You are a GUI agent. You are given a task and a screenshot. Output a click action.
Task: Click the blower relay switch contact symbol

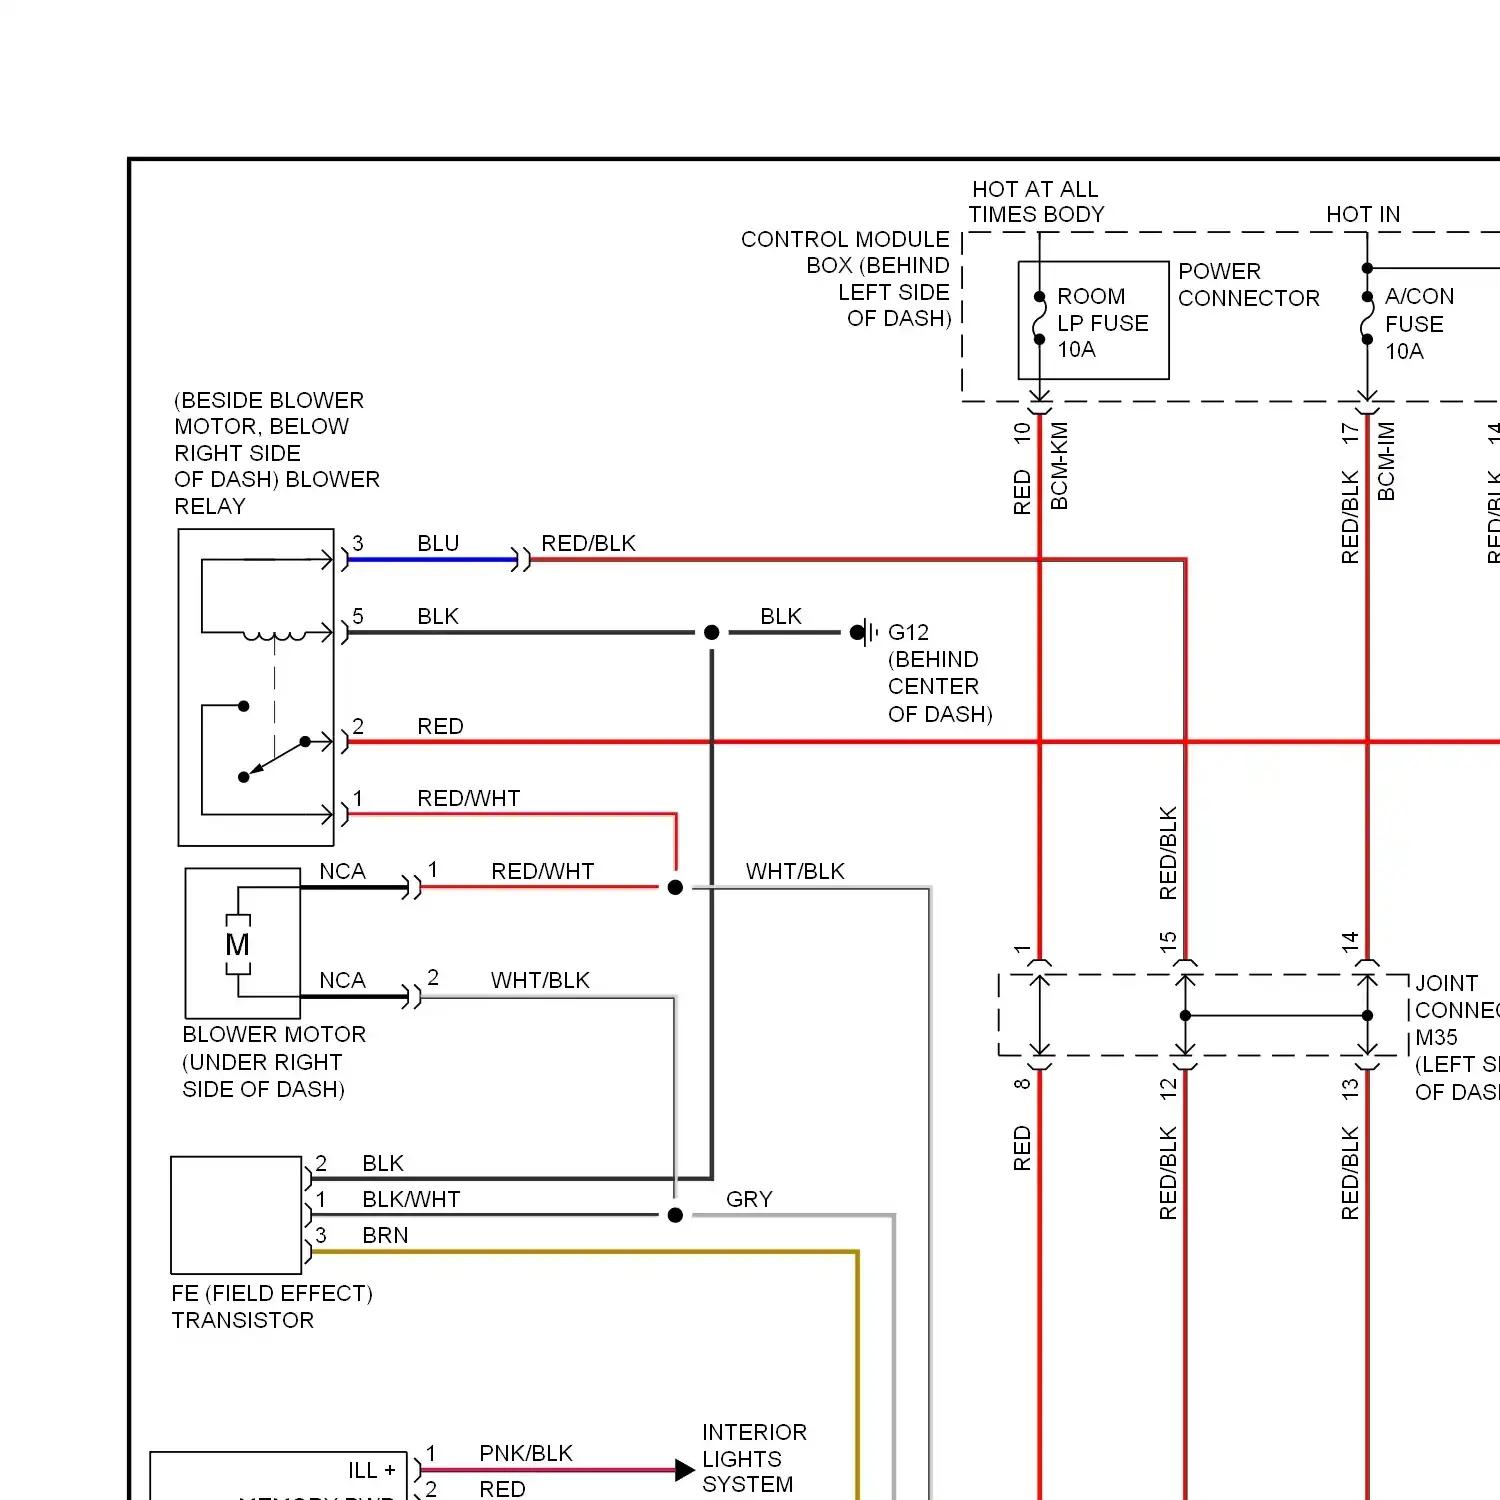[x=275, y=758]
